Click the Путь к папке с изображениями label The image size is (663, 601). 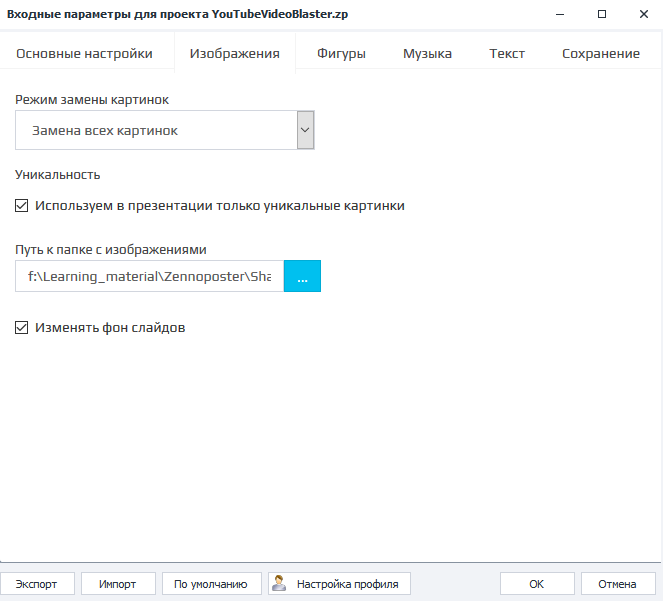click(x=111, y=250)
